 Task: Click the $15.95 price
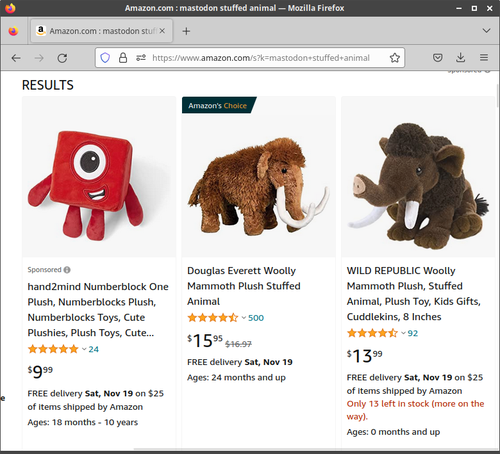(205, 341)
